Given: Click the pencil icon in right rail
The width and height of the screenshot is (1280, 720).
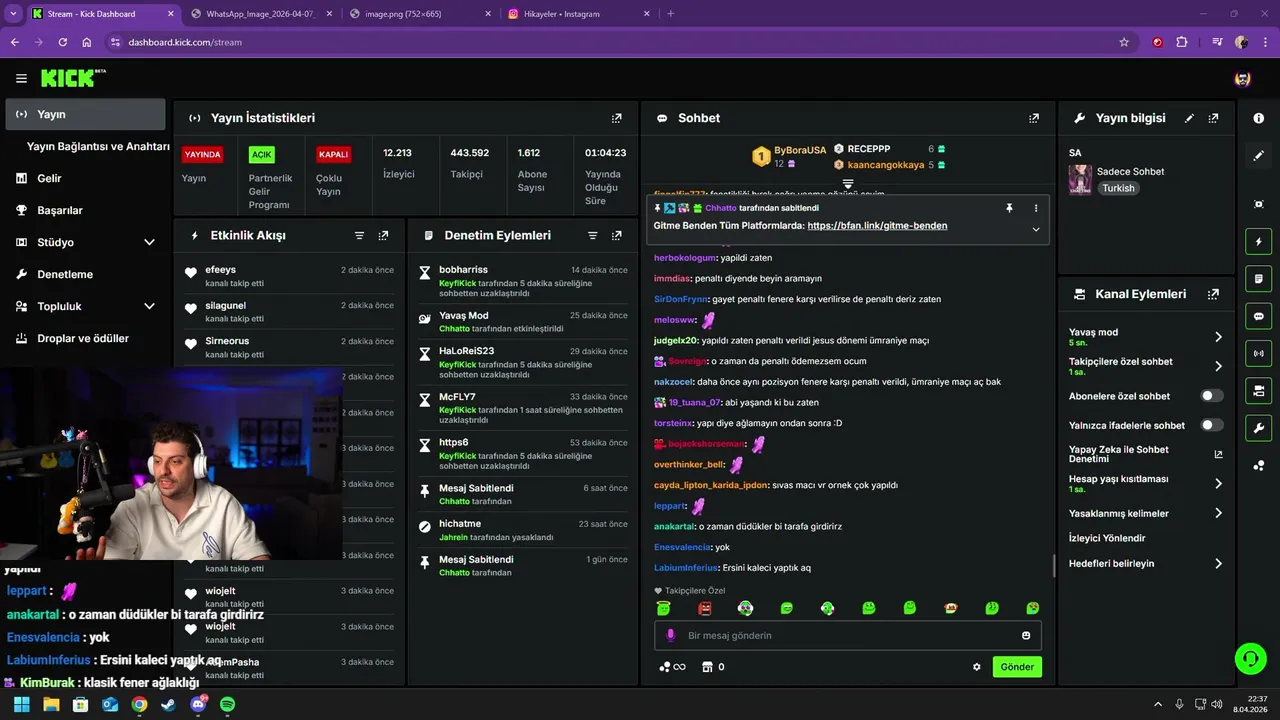Looking at the screenshot, I should [x=1258, y=155].
